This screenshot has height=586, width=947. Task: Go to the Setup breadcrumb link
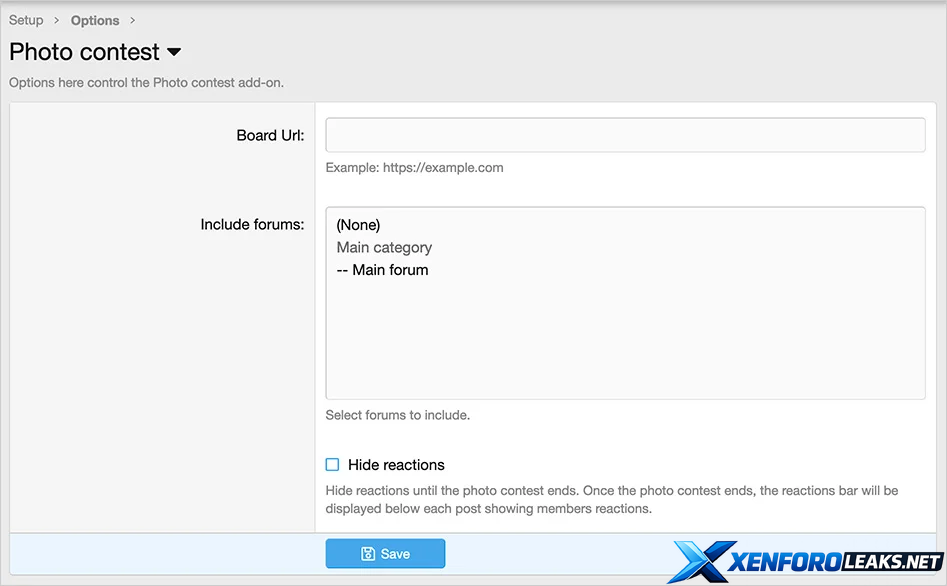click(x=26, y=20)
